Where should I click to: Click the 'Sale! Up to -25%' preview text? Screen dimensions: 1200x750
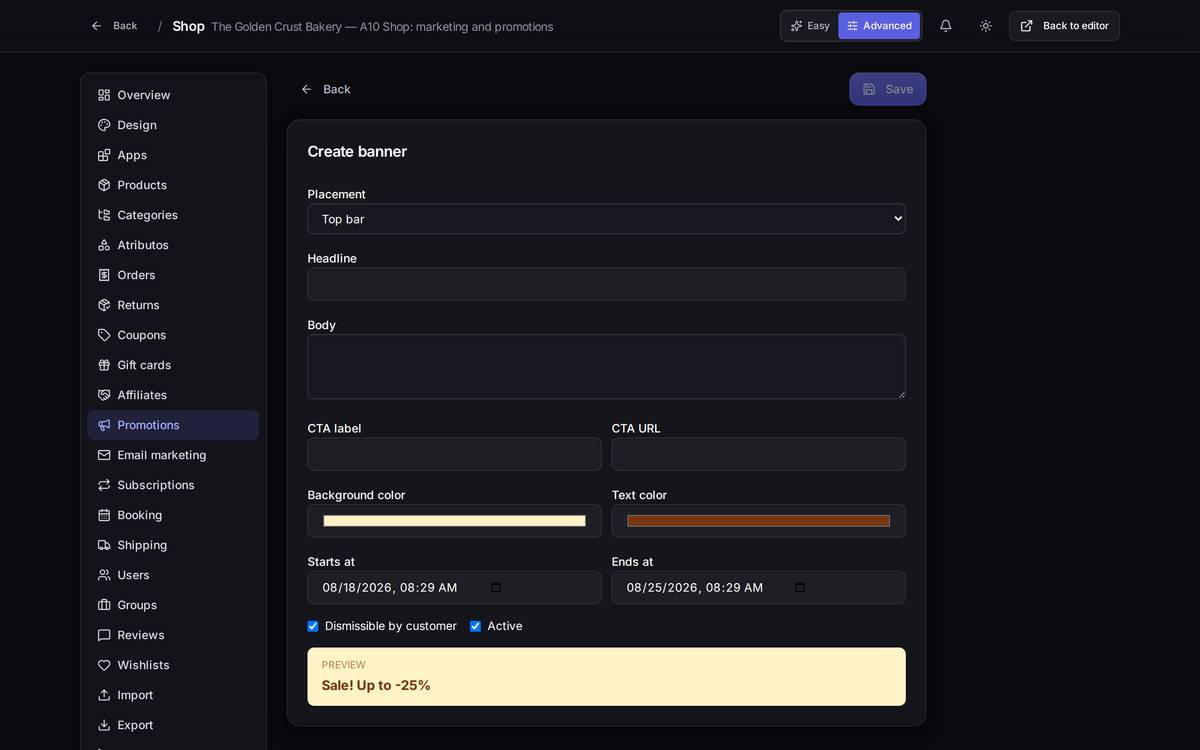click(376, 685)
